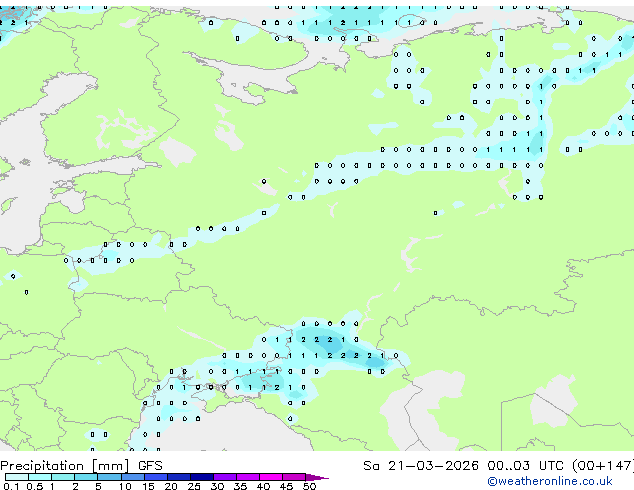Select the legend swatch between 1 and 2
Screen dimensions: 634x490
[63, 477]
